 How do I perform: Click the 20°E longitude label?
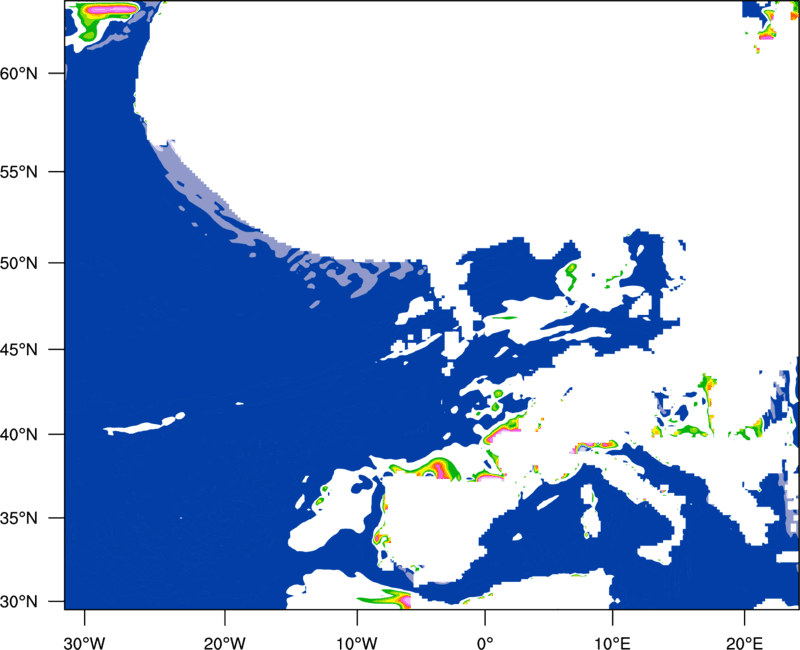pos(744,643)
